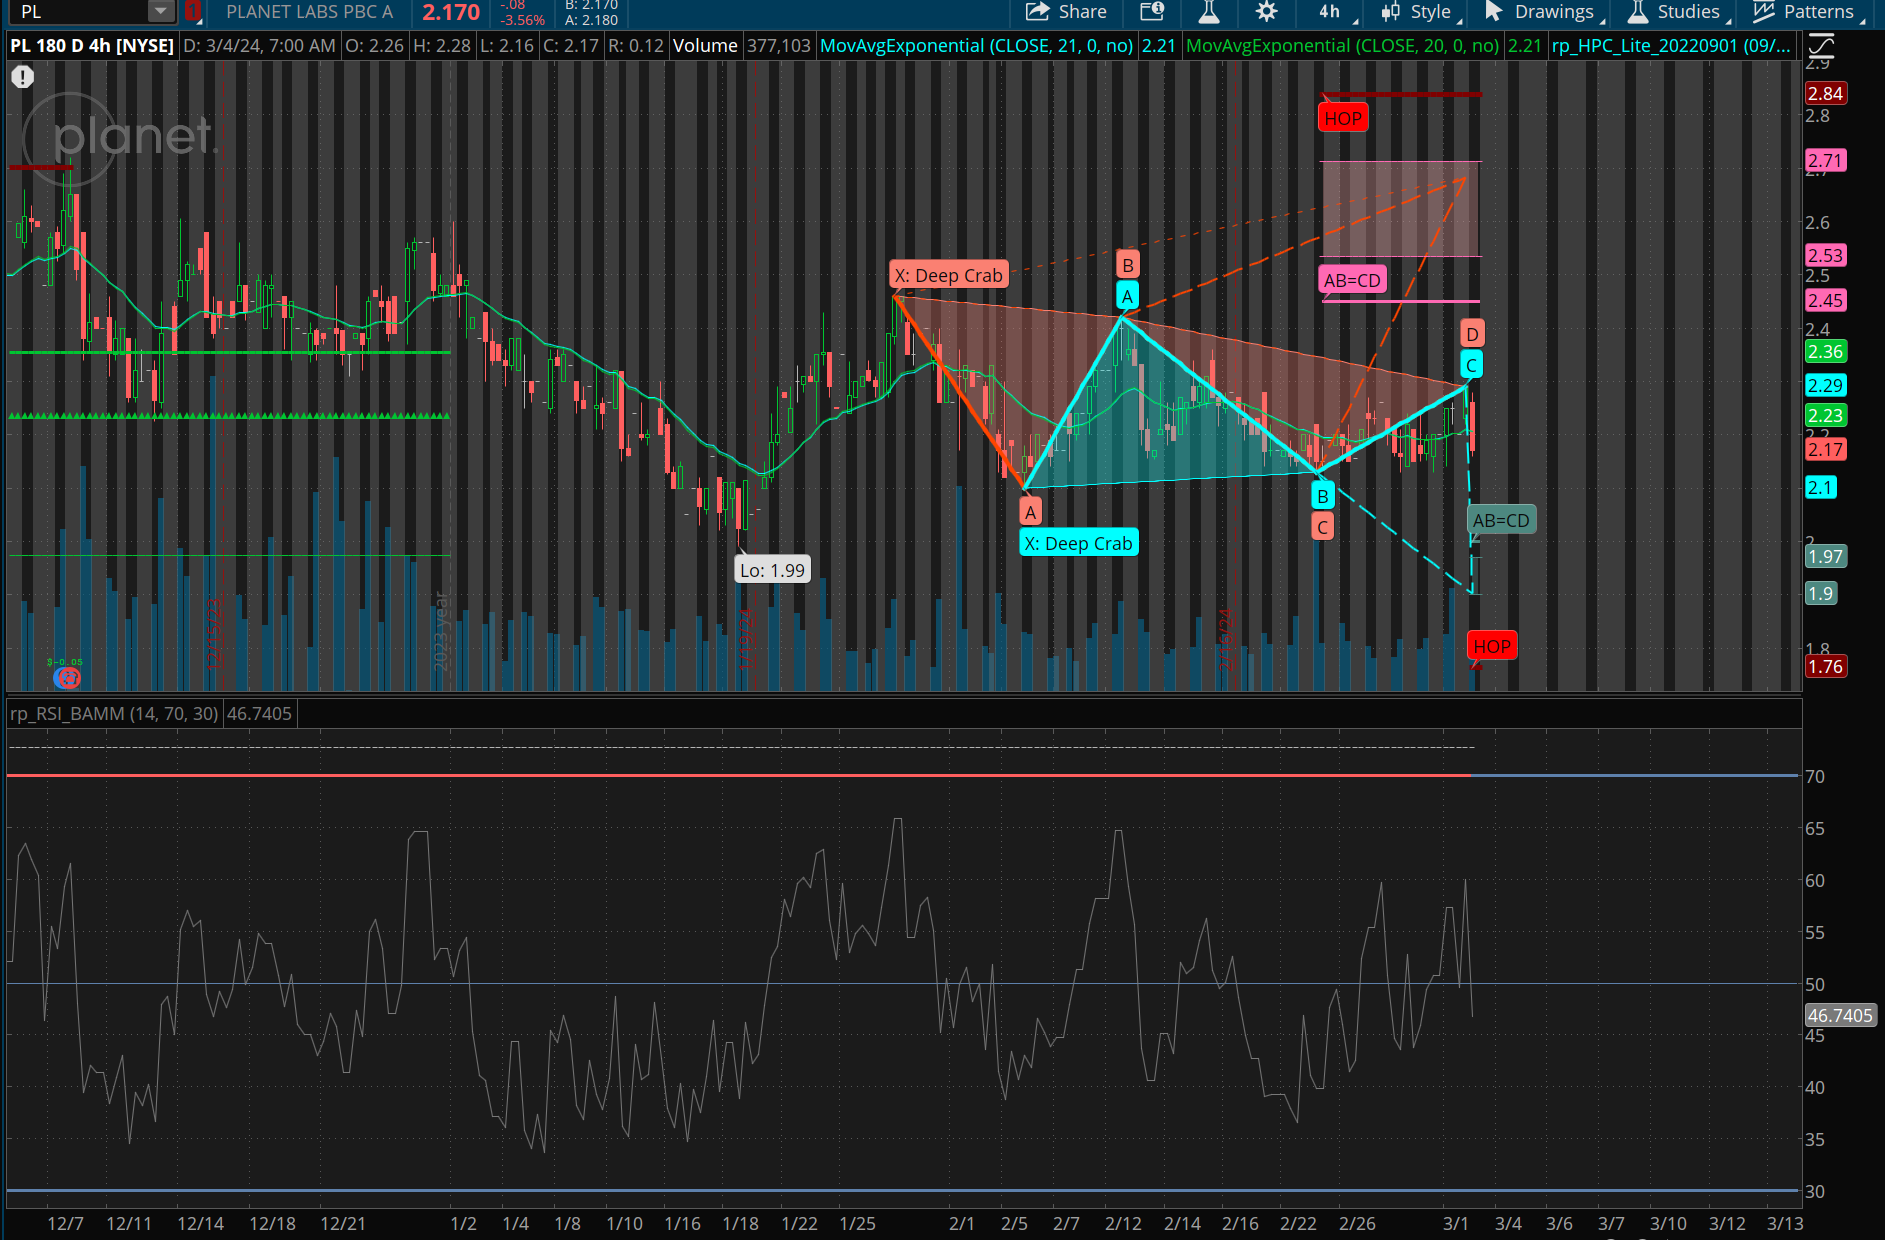1885x1240 pixels.
Task: Open chart settings with the gear icon
Action: pyautogui.click(x=1267, y=12)
